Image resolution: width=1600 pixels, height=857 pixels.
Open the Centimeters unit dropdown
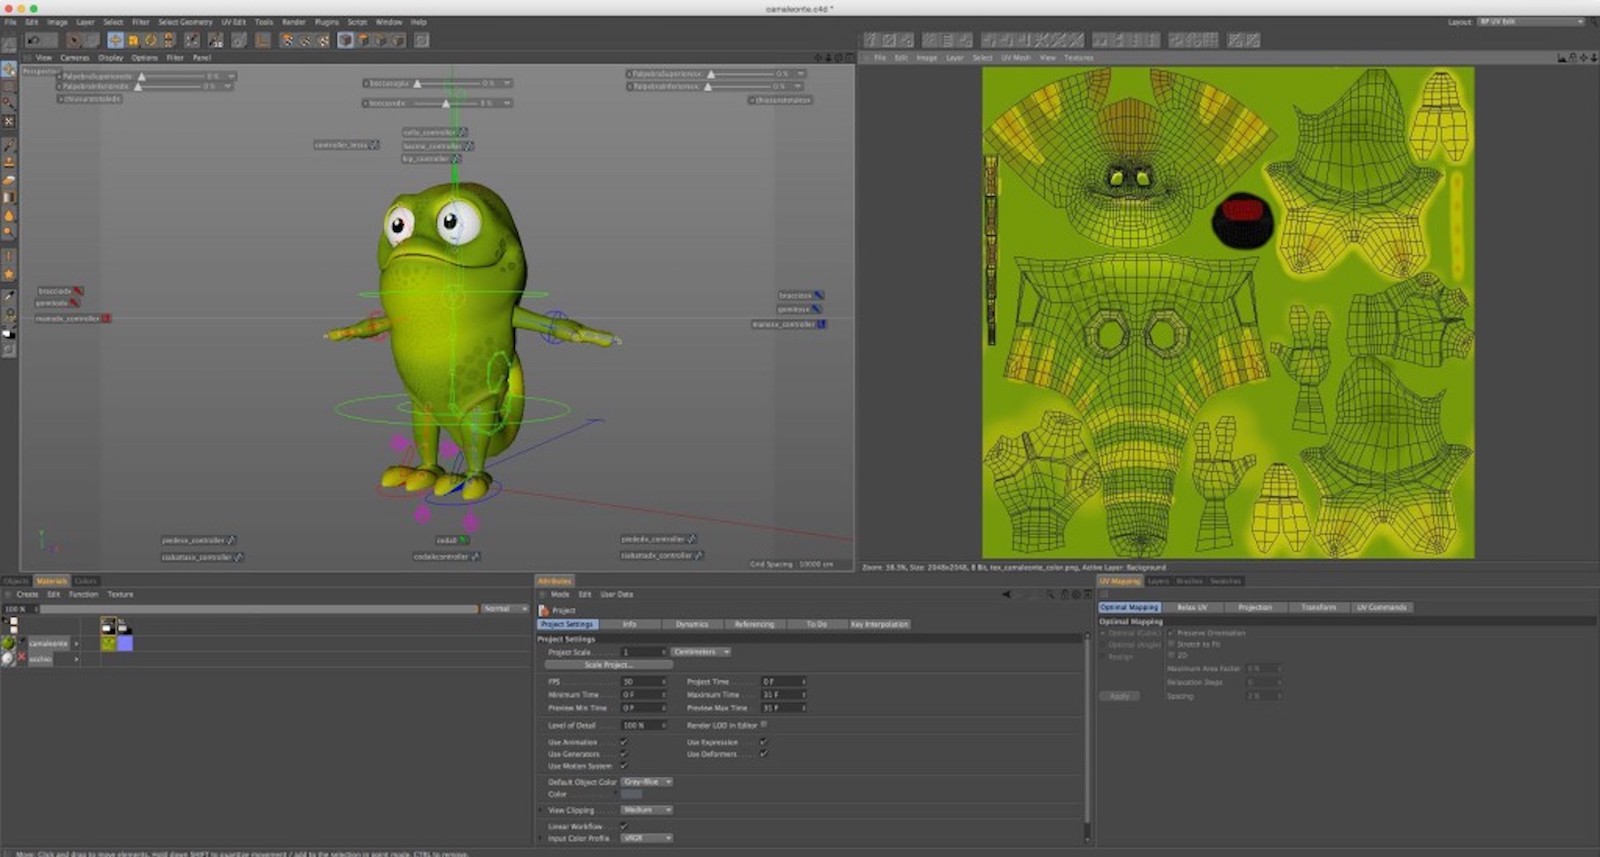pos(700,652)
